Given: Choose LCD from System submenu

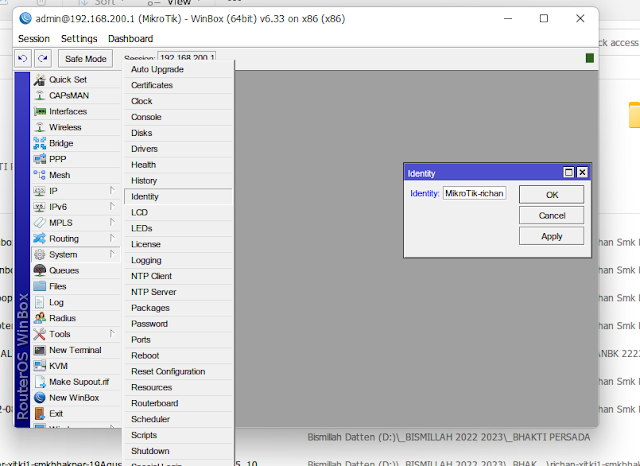Looking at the screenshot, I should [178, 213].
